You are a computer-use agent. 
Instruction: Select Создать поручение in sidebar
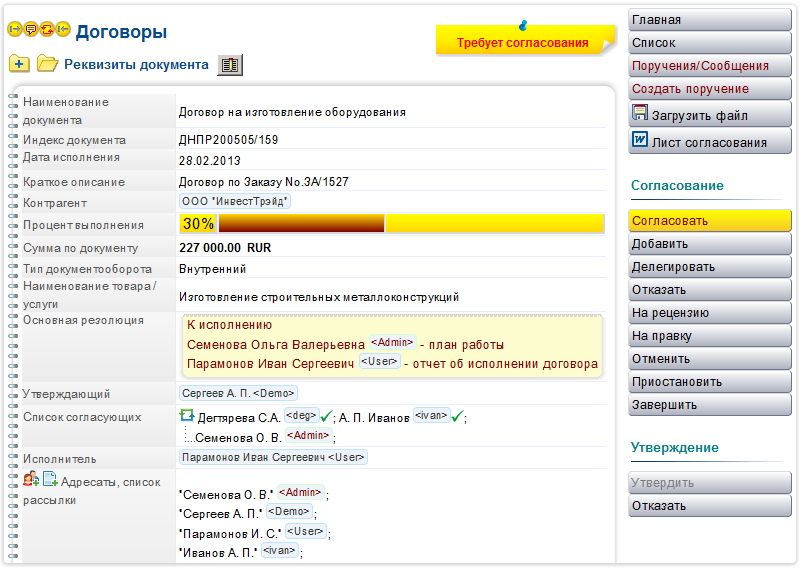point(710,89)
